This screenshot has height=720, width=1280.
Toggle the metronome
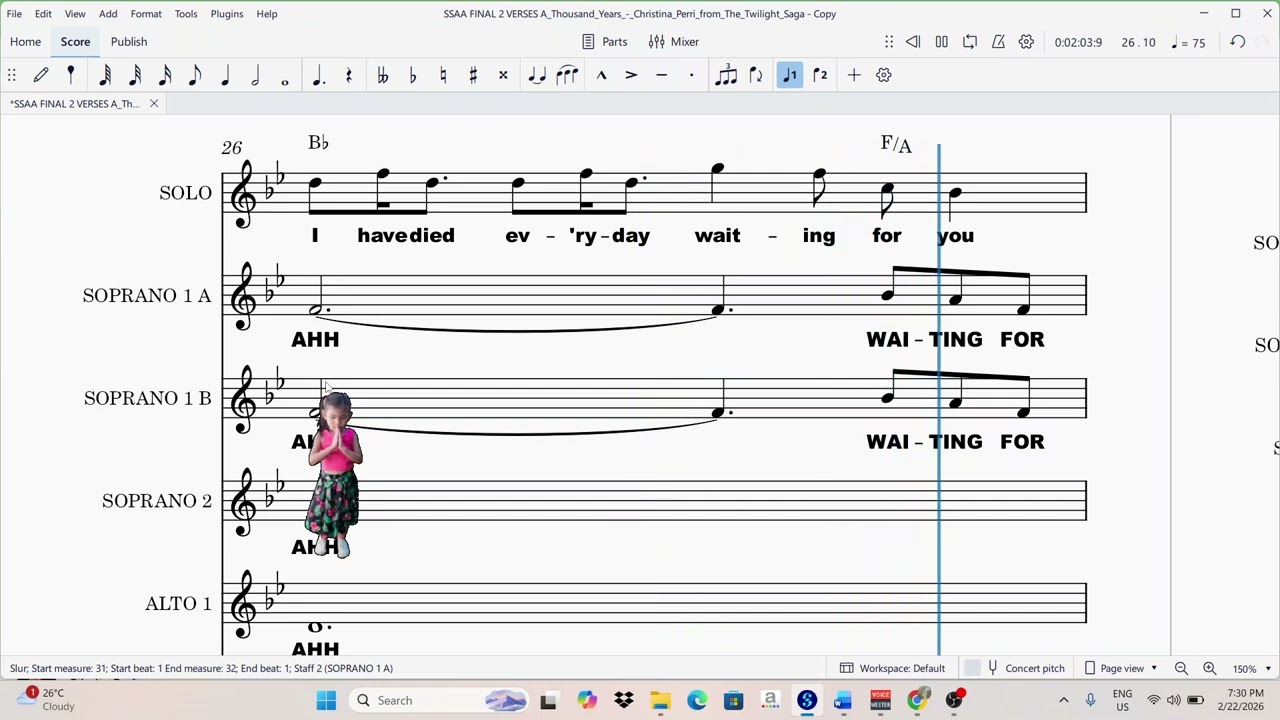coord(998,42)
